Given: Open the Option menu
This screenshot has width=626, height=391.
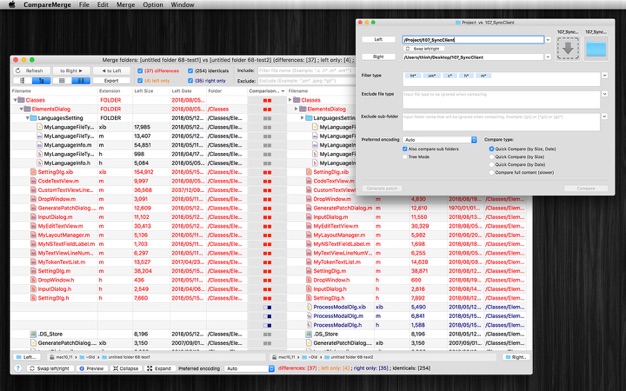Looking at the screenshot, I should pyautogui.click(x=153, y=5).
